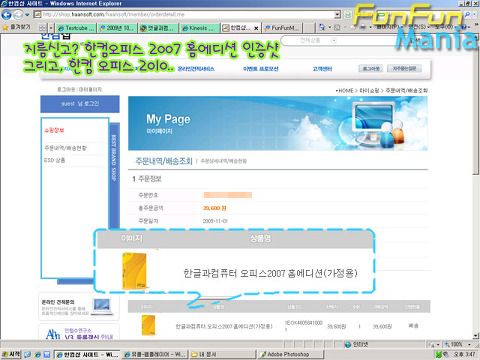Click the 이벤트 프로모션 menu link
Screen dimensions: 480x360
(261, 69)
